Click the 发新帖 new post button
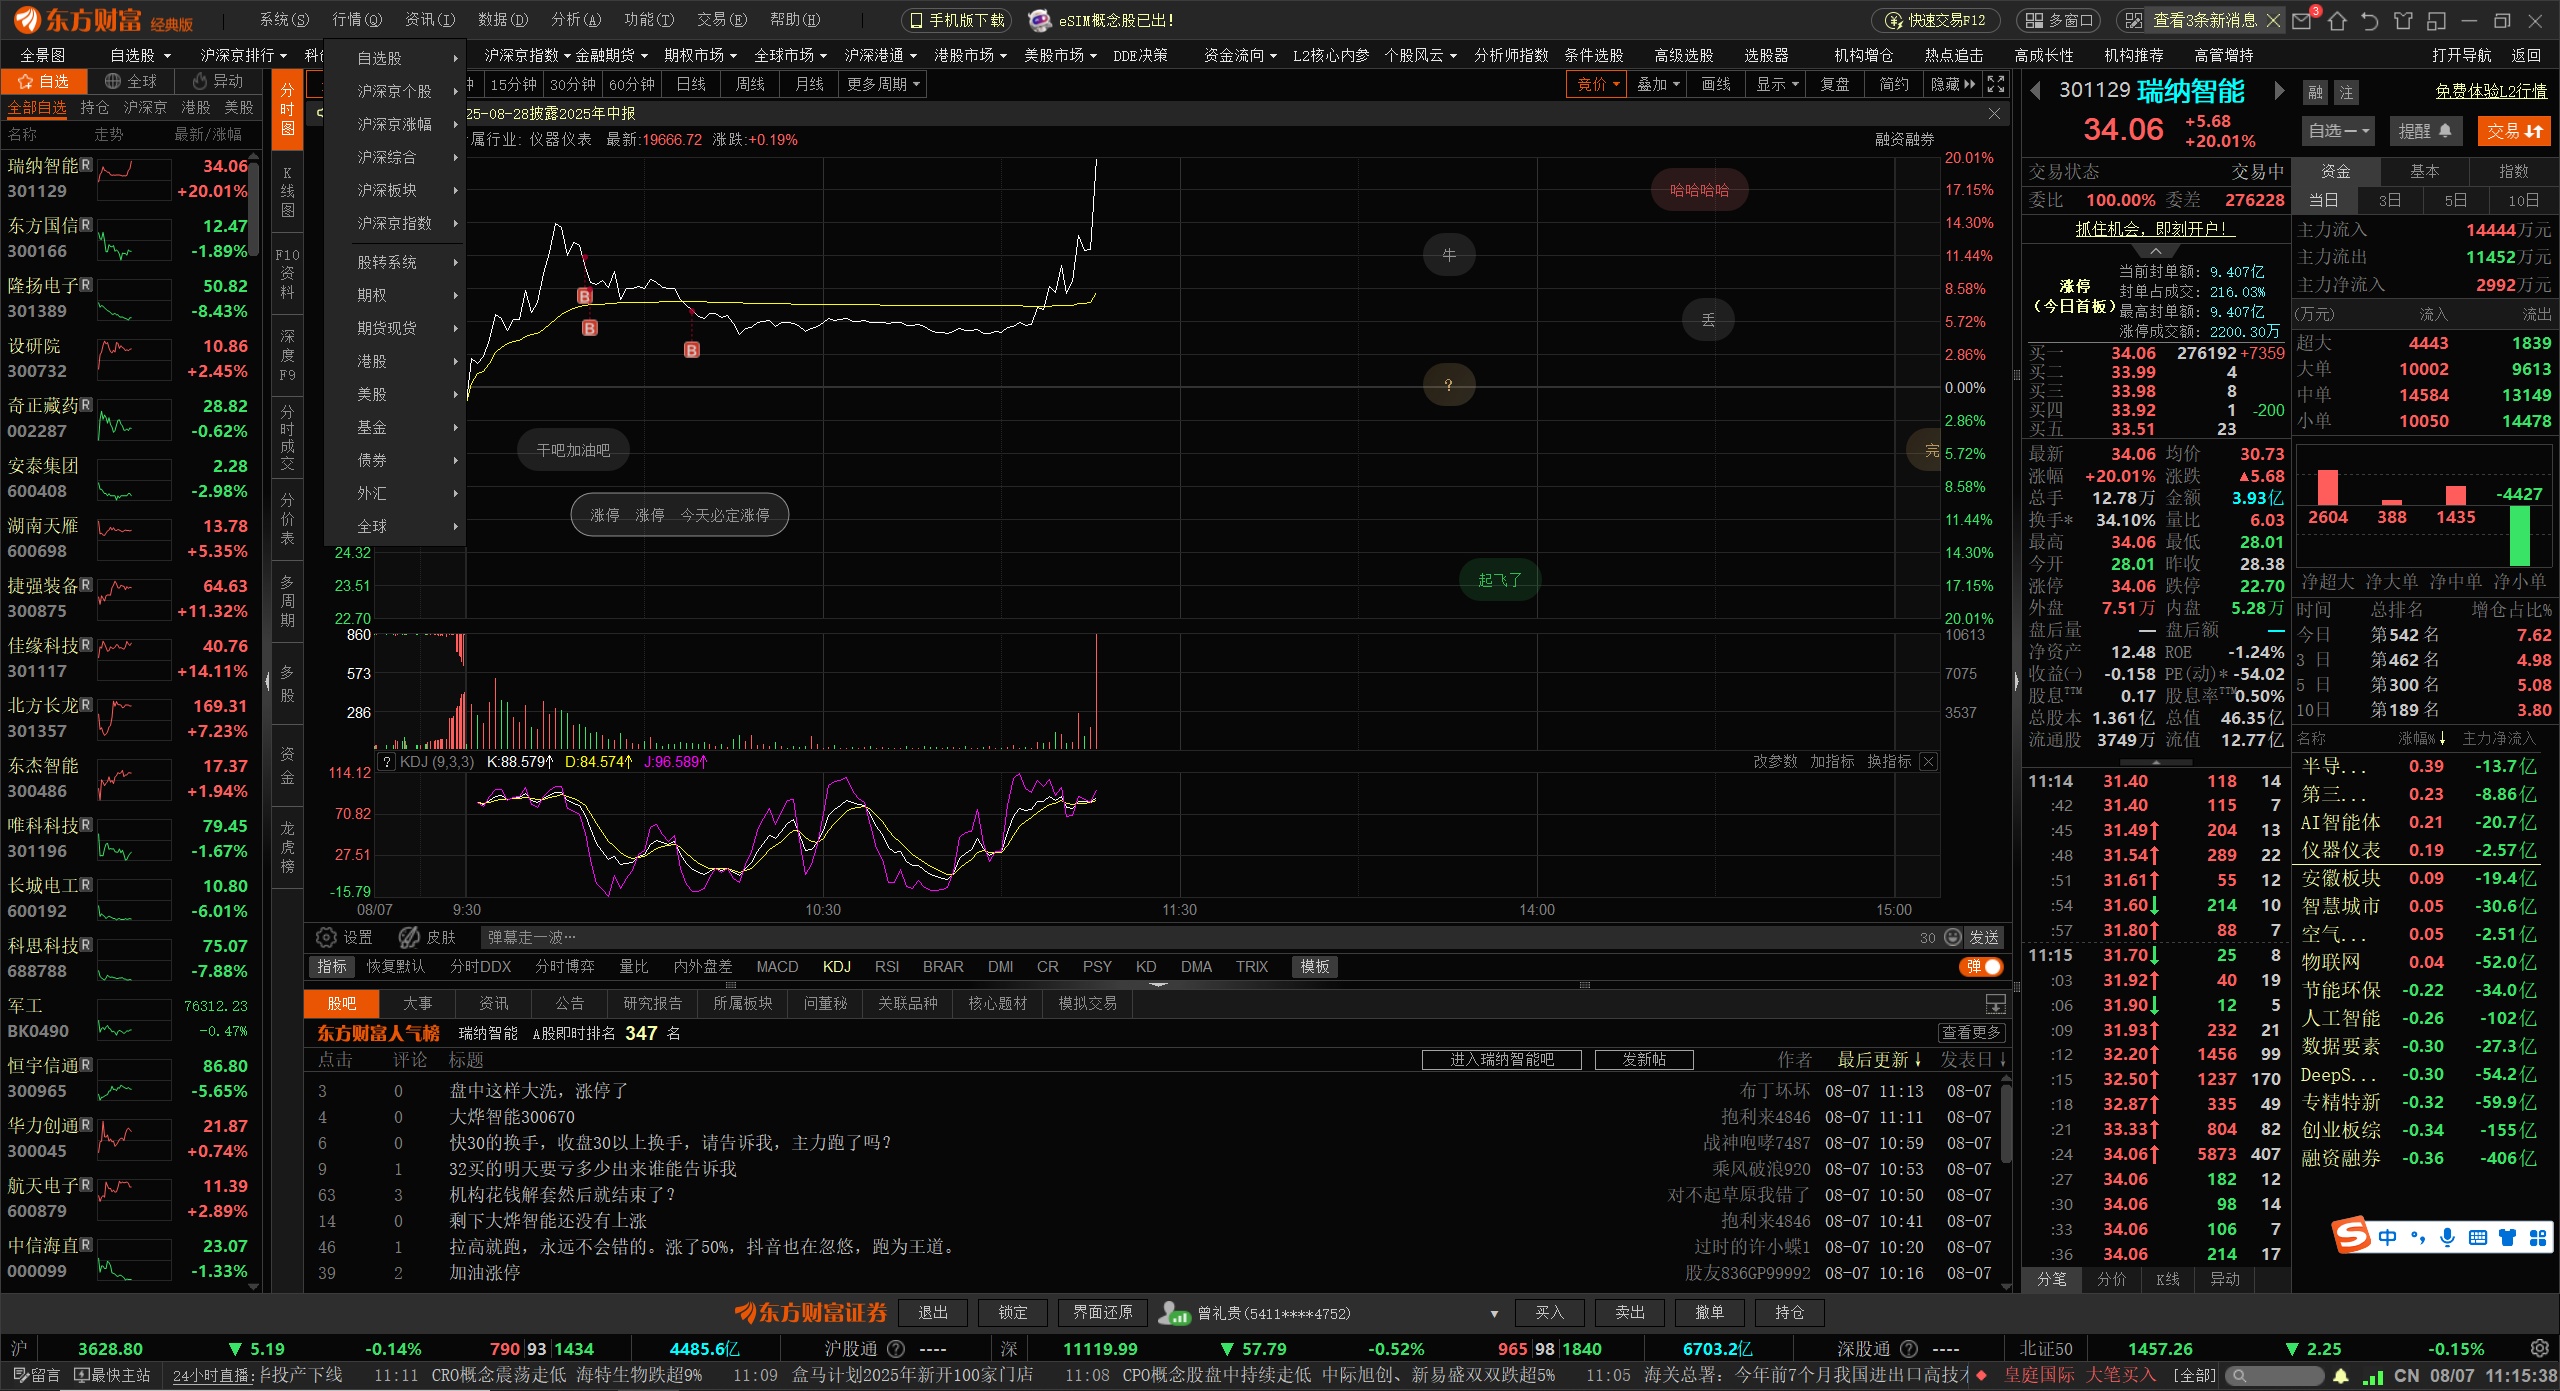The height and width of the screenshot is (1391, 2560). point(1644,1060)
